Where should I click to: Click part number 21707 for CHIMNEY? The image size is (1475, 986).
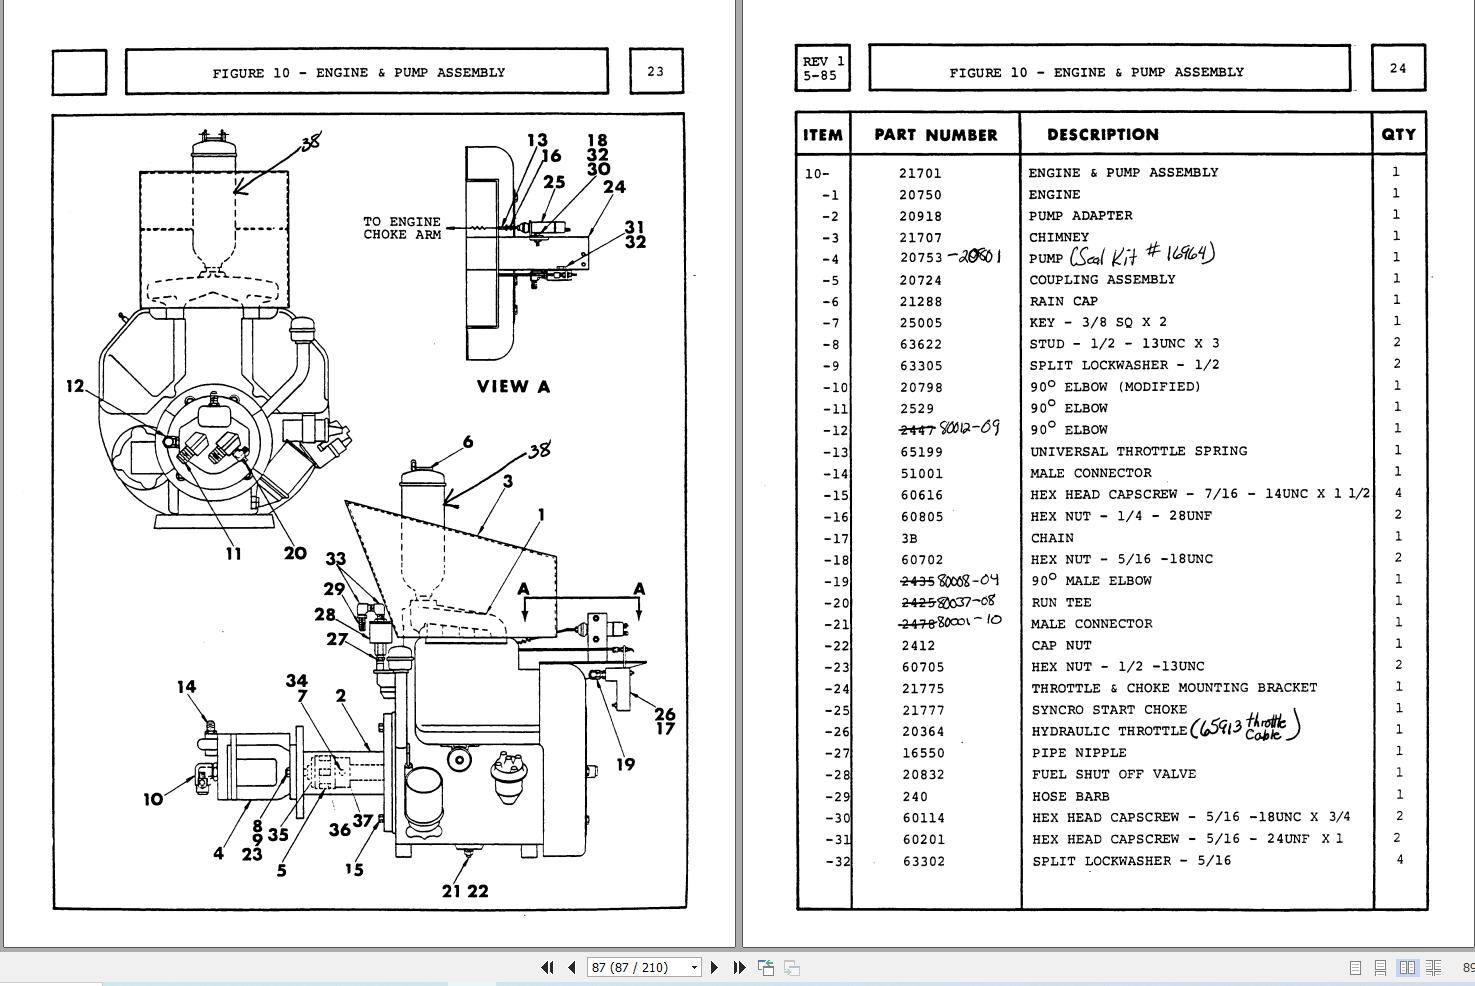tap(920, 238)
